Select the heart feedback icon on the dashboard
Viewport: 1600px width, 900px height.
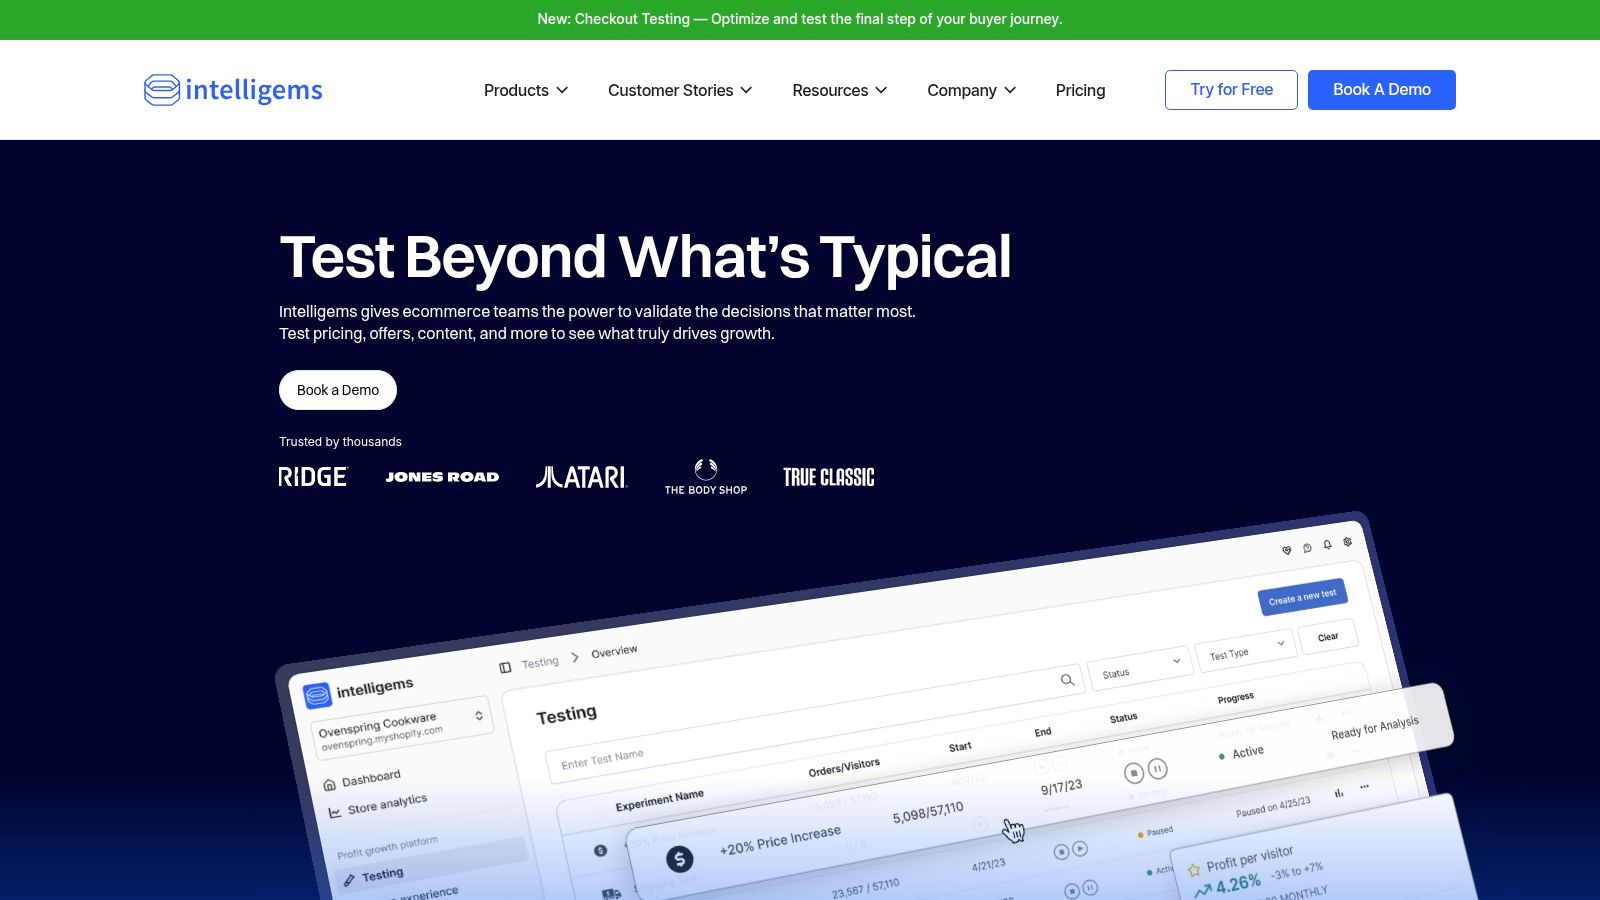1287,550
